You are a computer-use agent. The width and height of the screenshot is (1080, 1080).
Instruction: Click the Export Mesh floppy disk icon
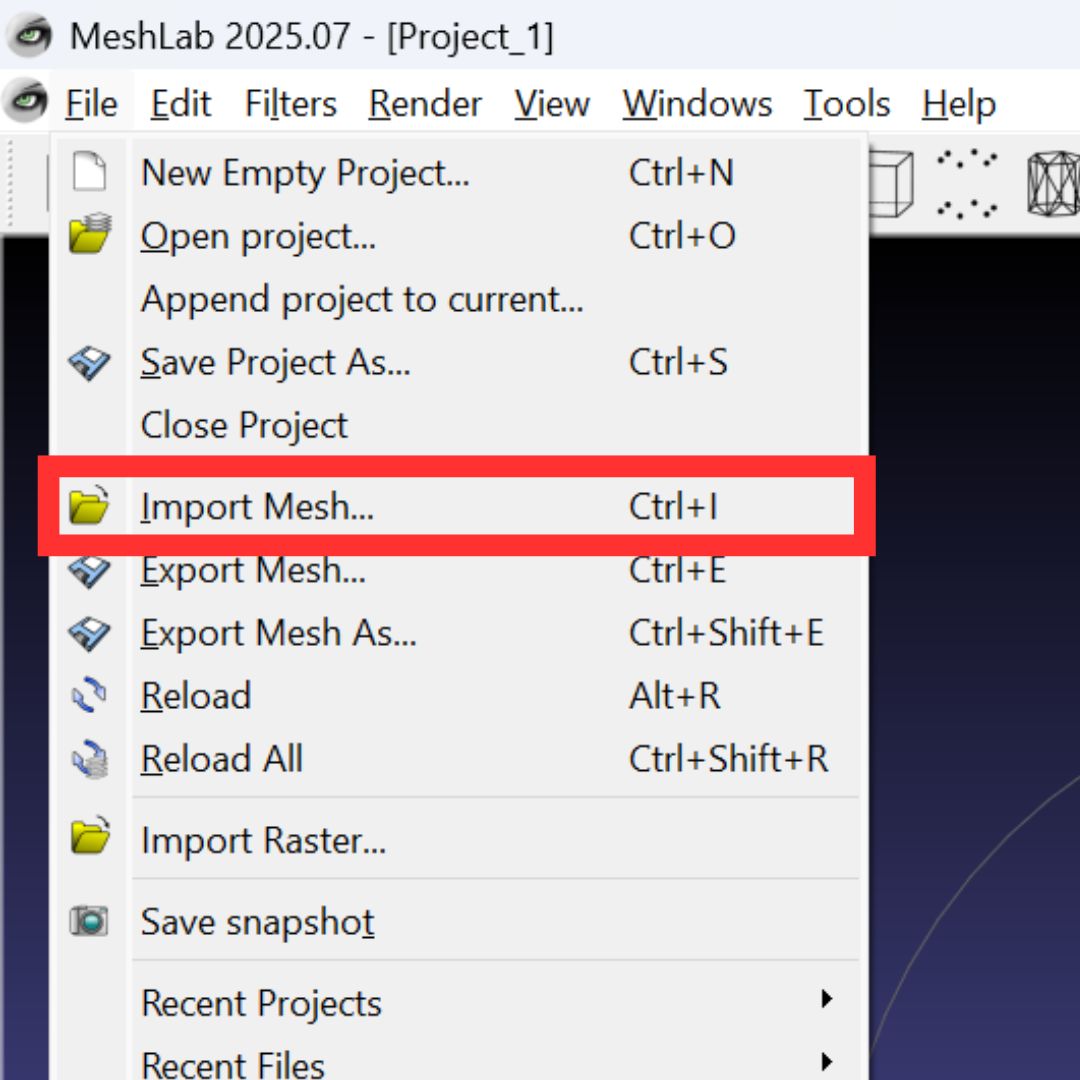(x=90, y=570)
